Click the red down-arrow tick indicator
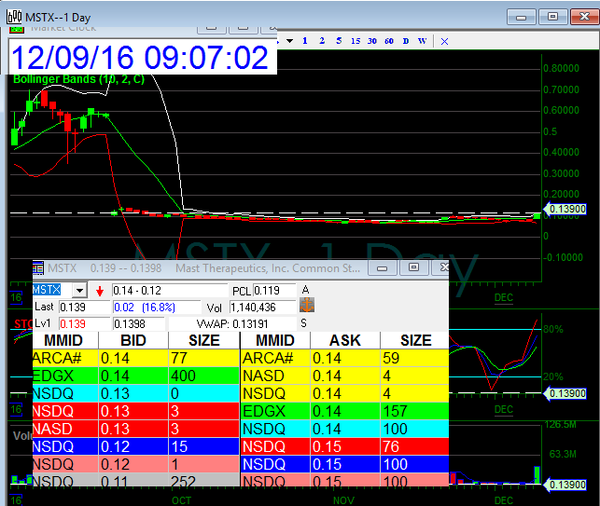 click(x=100, y=290)
